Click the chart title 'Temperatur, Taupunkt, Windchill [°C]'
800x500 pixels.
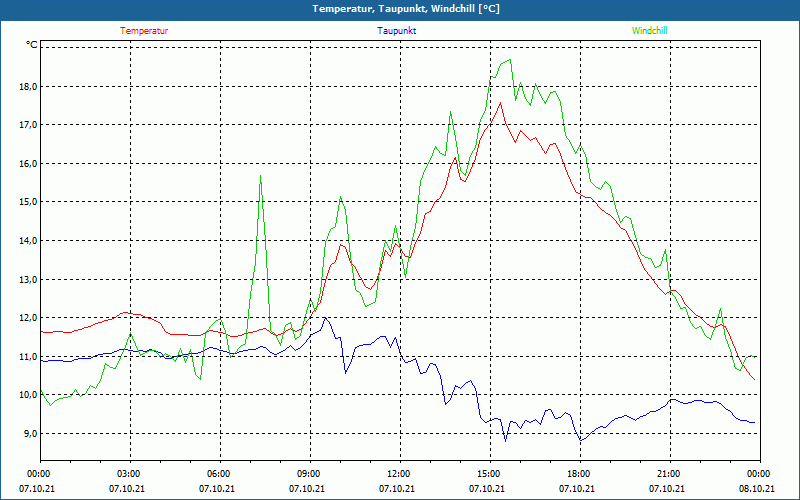(x=406, y=9)
